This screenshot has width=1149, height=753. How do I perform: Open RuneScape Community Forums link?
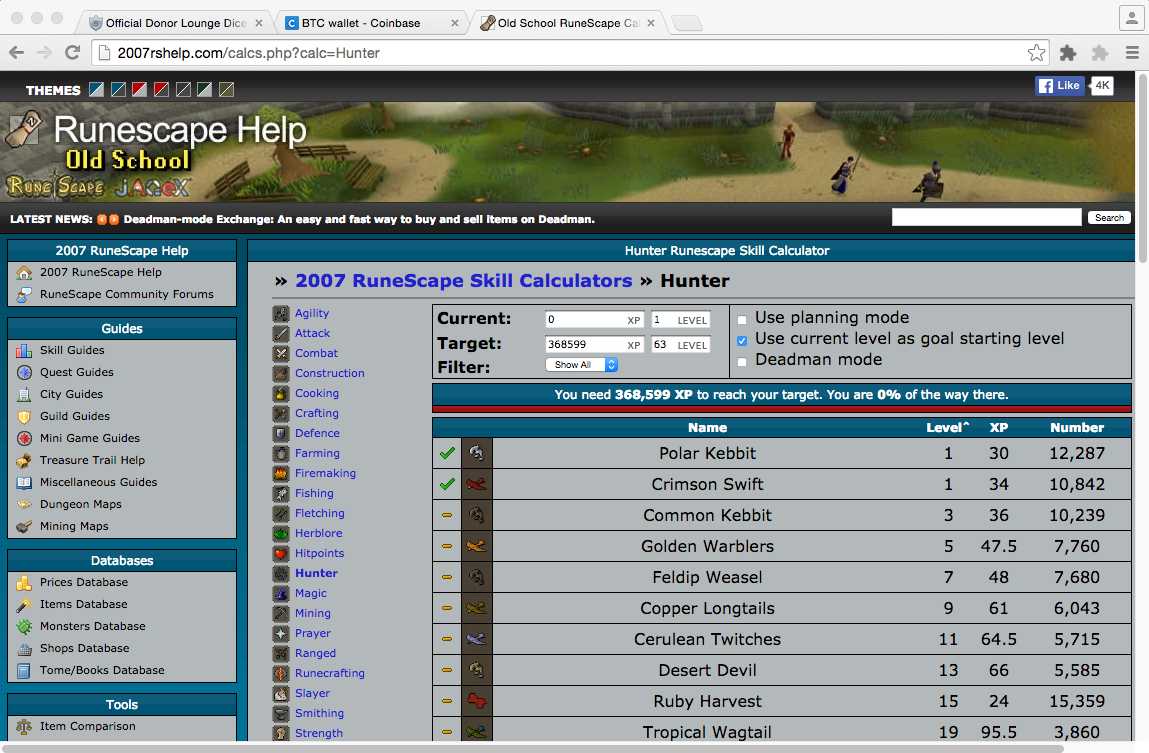(126, 294)
